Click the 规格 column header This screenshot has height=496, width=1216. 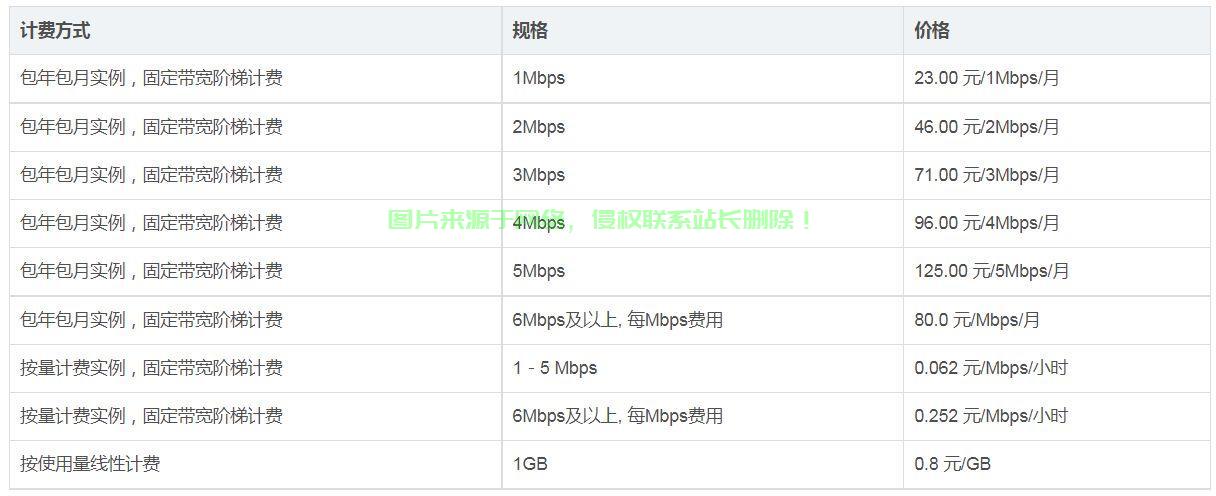click(530, 31)
